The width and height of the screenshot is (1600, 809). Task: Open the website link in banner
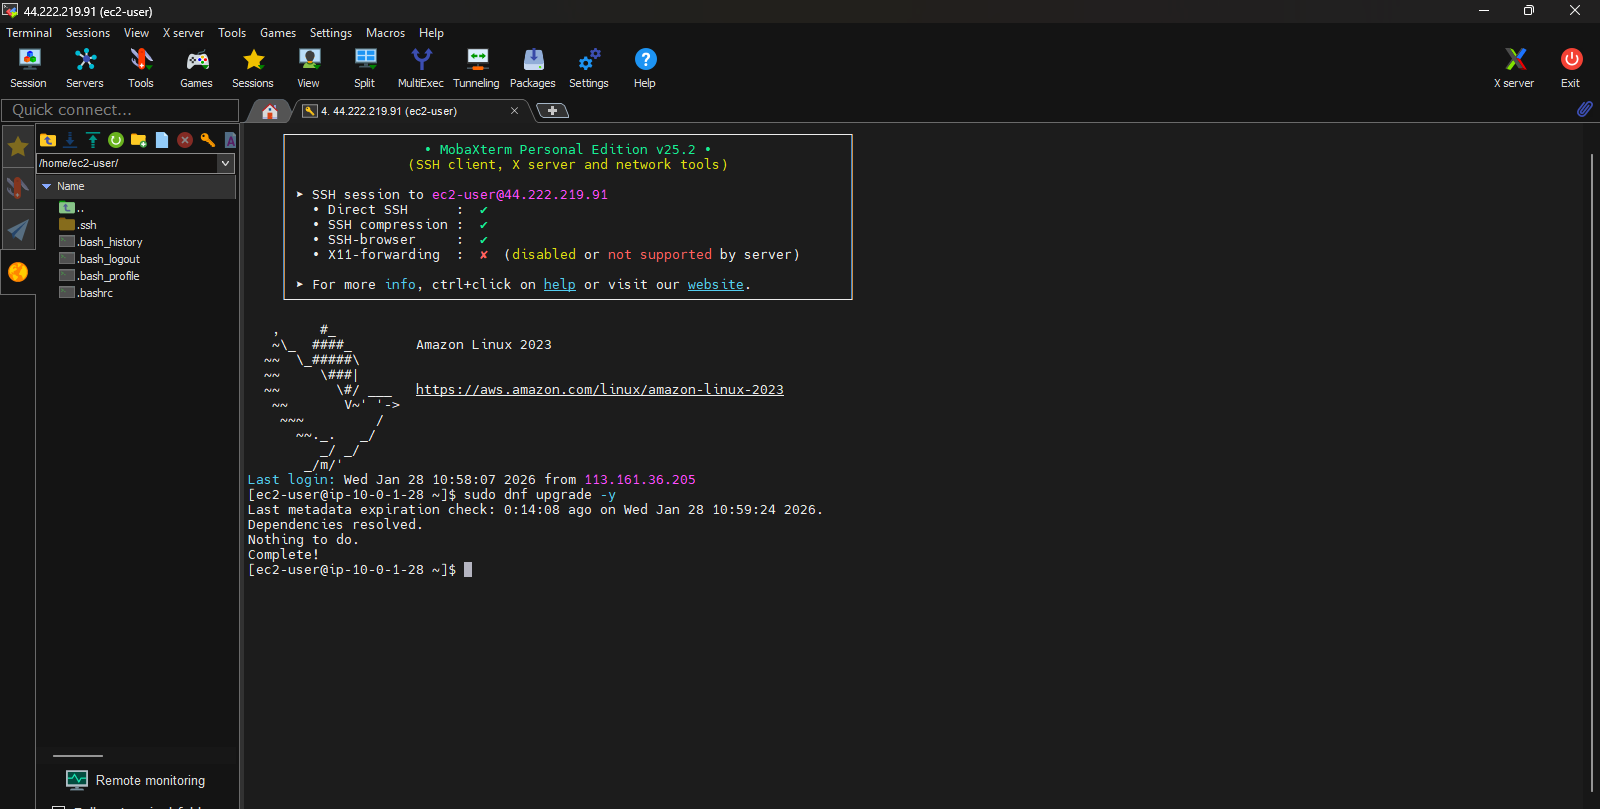(x=715, y=285)
